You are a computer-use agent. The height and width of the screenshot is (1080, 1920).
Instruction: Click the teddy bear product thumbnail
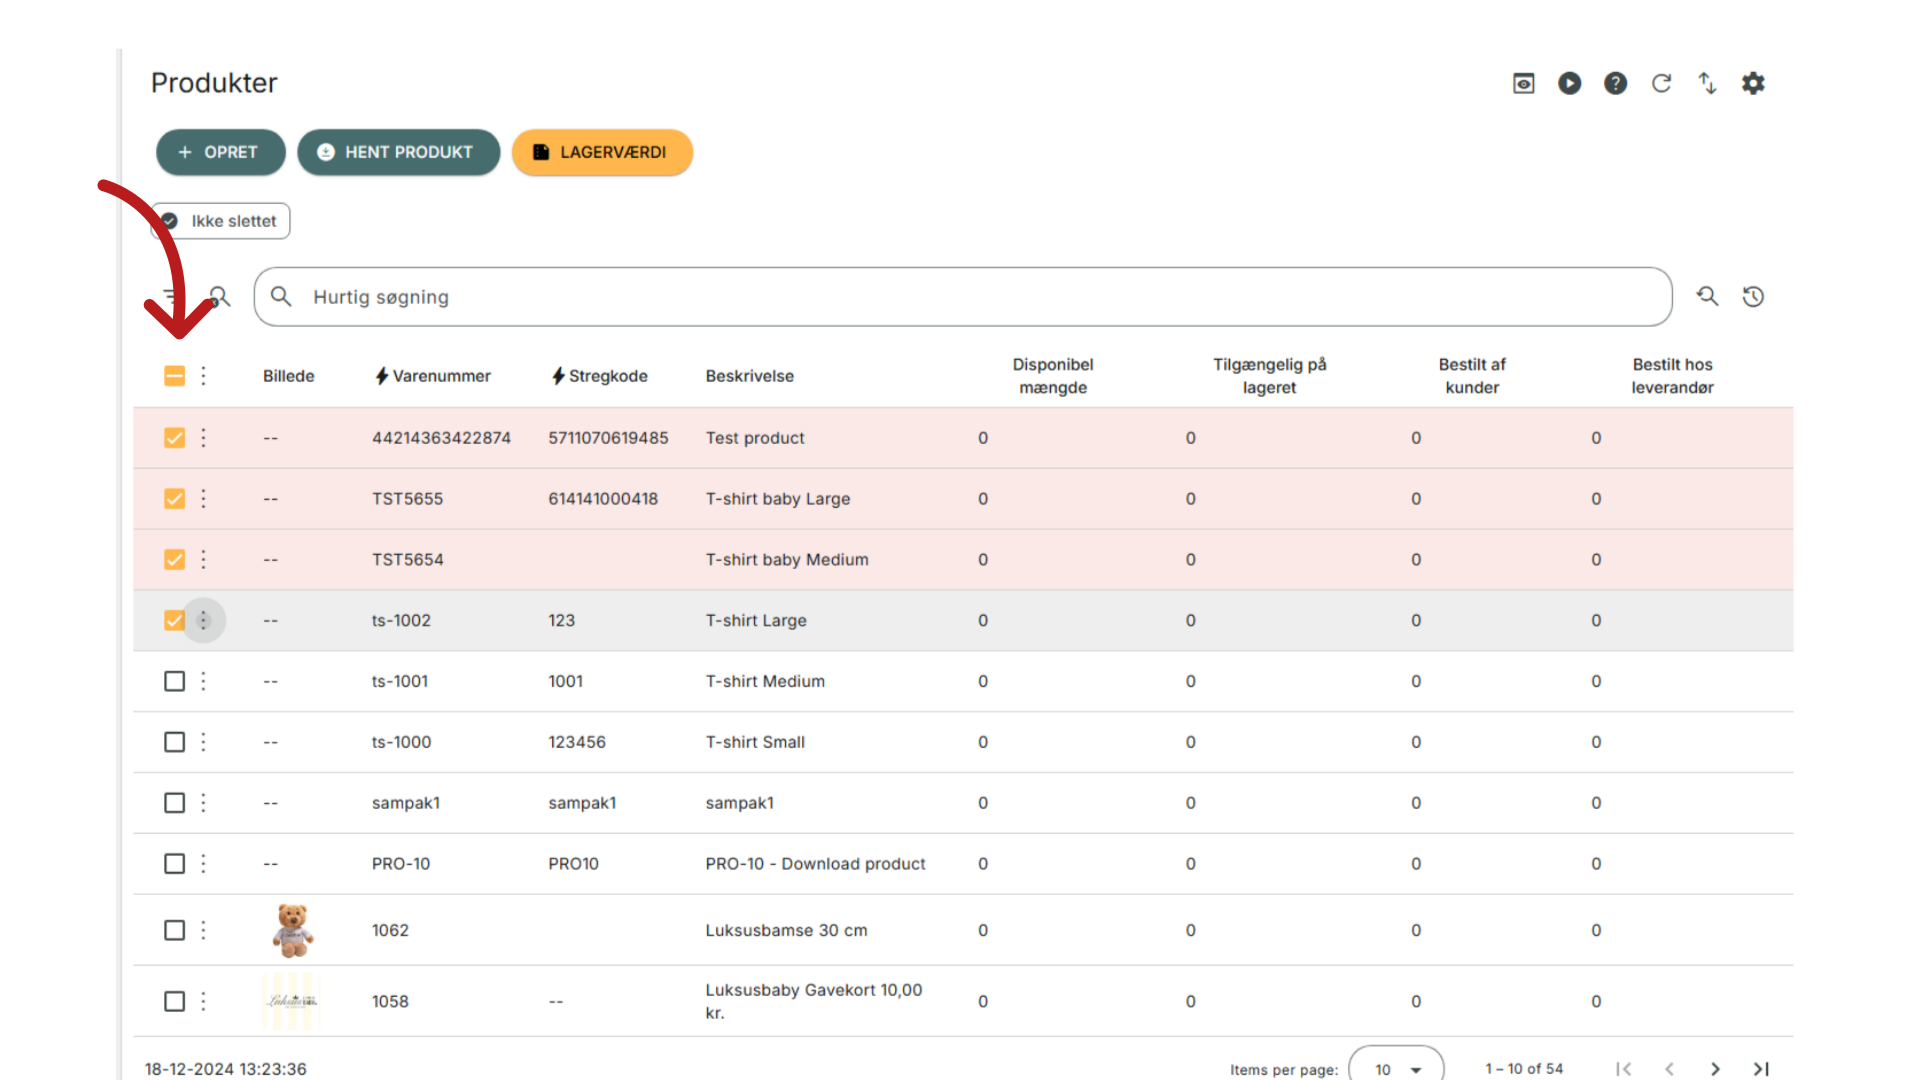pos(292,930)
